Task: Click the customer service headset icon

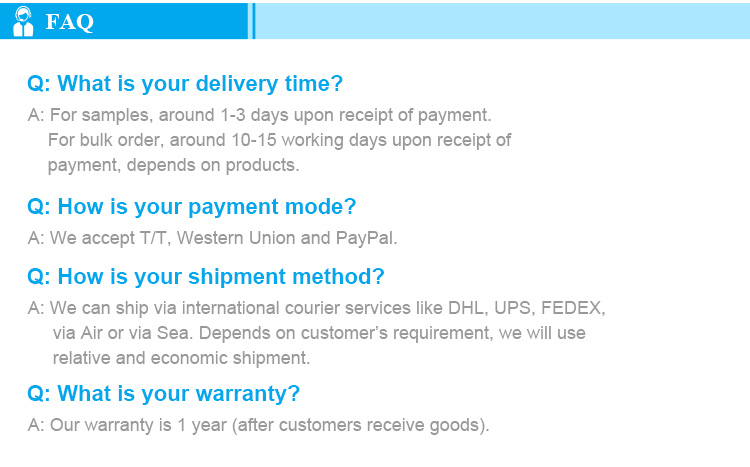Action: pos(23,22)
